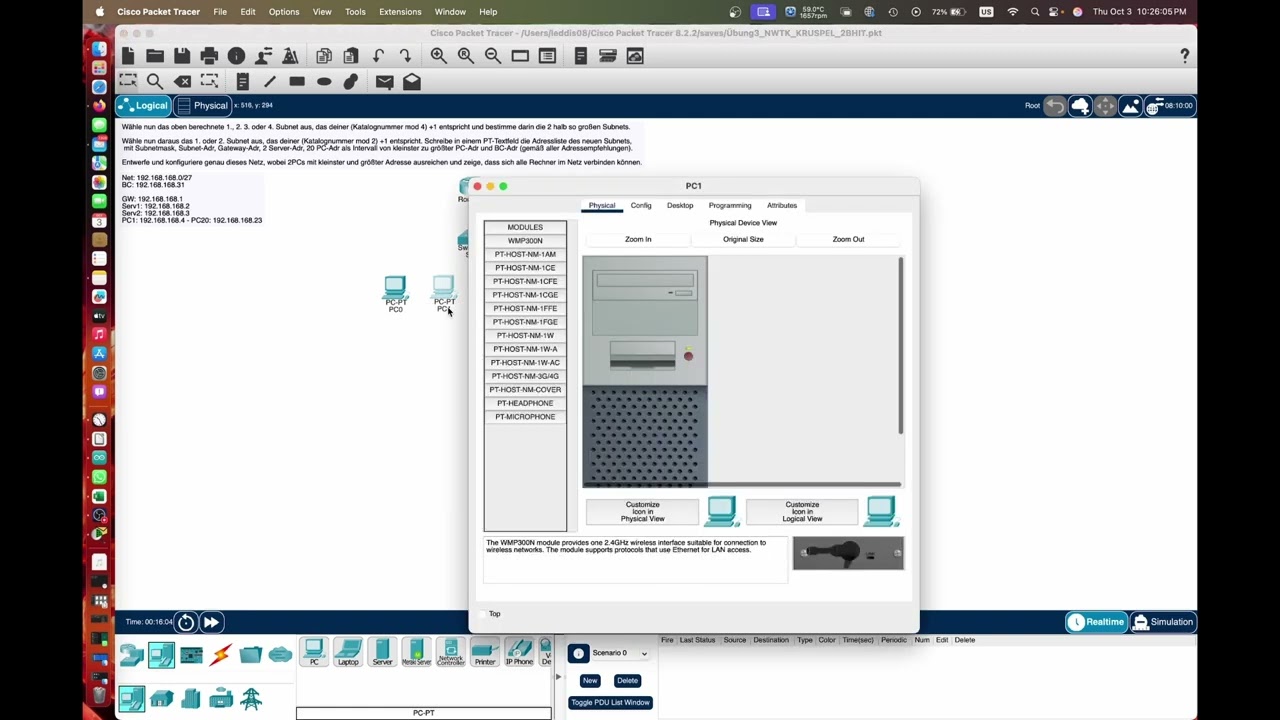
Task: Select the PT-HEADPHONE module
Action: [525, 404]
